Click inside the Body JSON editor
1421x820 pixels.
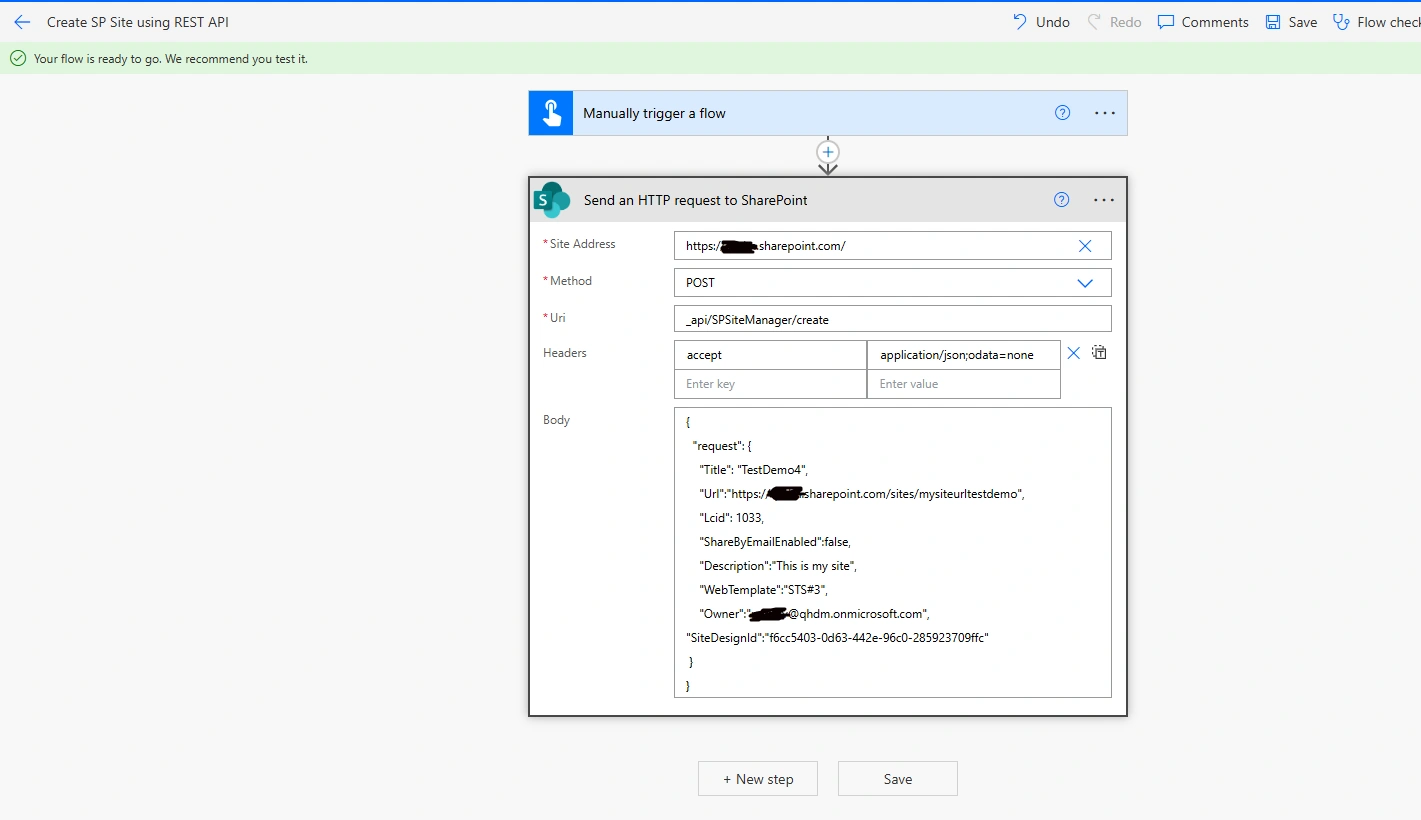click(x=893, y=552)
